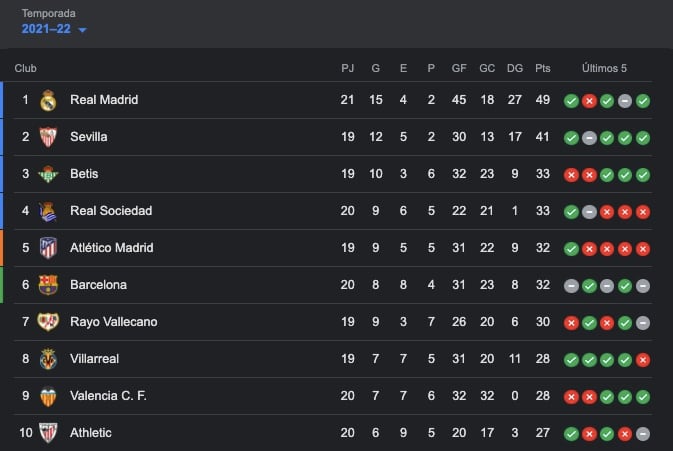Select the Pts column header
The image size is (673, 451).
click(x=543, y=68)
